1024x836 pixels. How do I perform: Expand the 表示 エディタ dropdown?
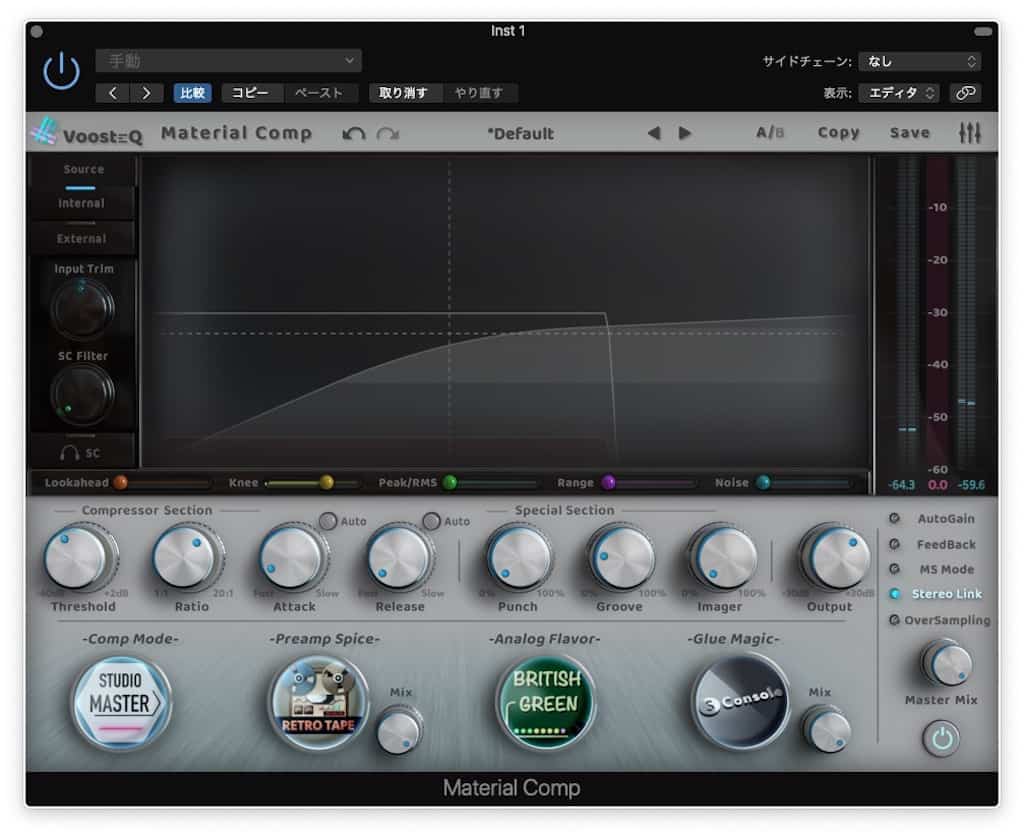pos(899,93)
